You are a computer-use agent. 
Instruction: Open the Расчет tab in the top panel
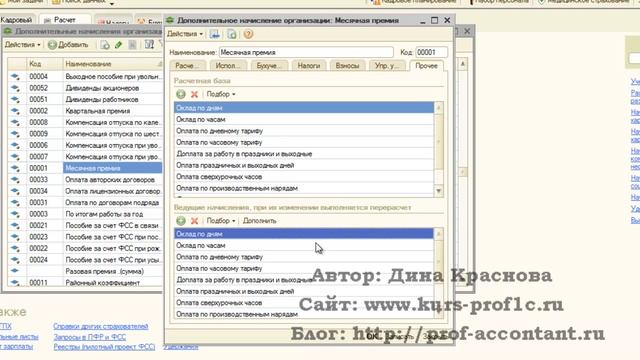point(65,20)
